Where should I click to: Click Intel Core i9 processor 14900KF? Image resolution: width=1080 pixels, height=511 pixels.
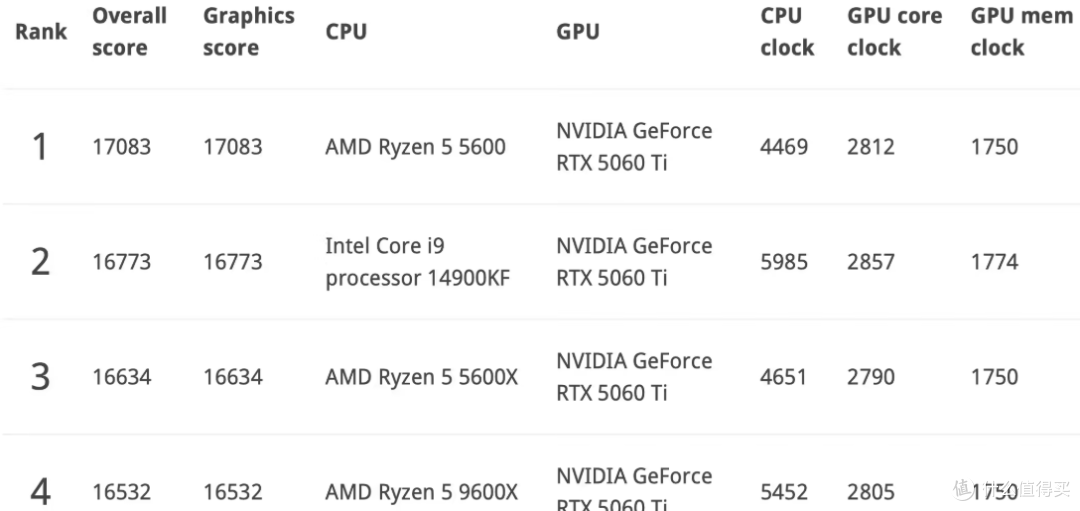coord(417,262)
